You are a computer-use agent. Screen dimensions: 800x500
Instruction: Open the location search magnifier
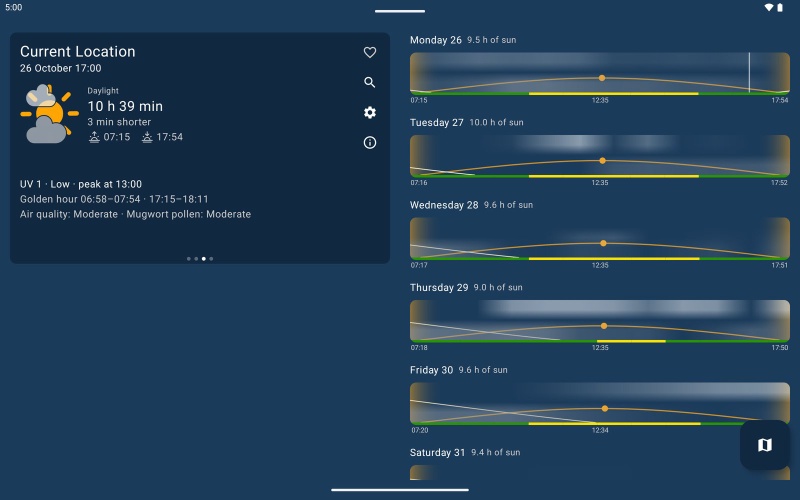pyautogui.click(x=370, y=82)
